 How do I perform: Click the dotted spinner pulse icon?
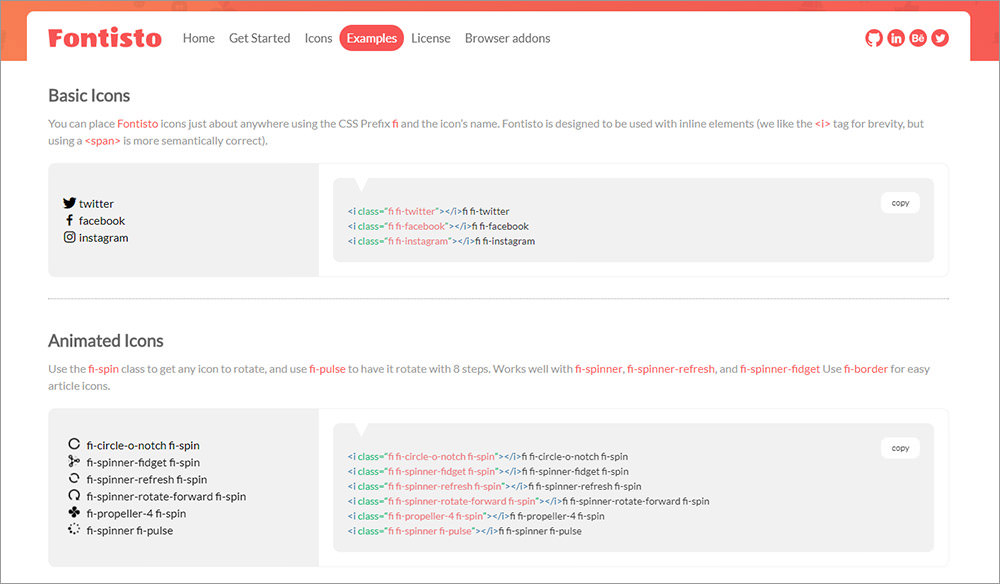(74, 529)
